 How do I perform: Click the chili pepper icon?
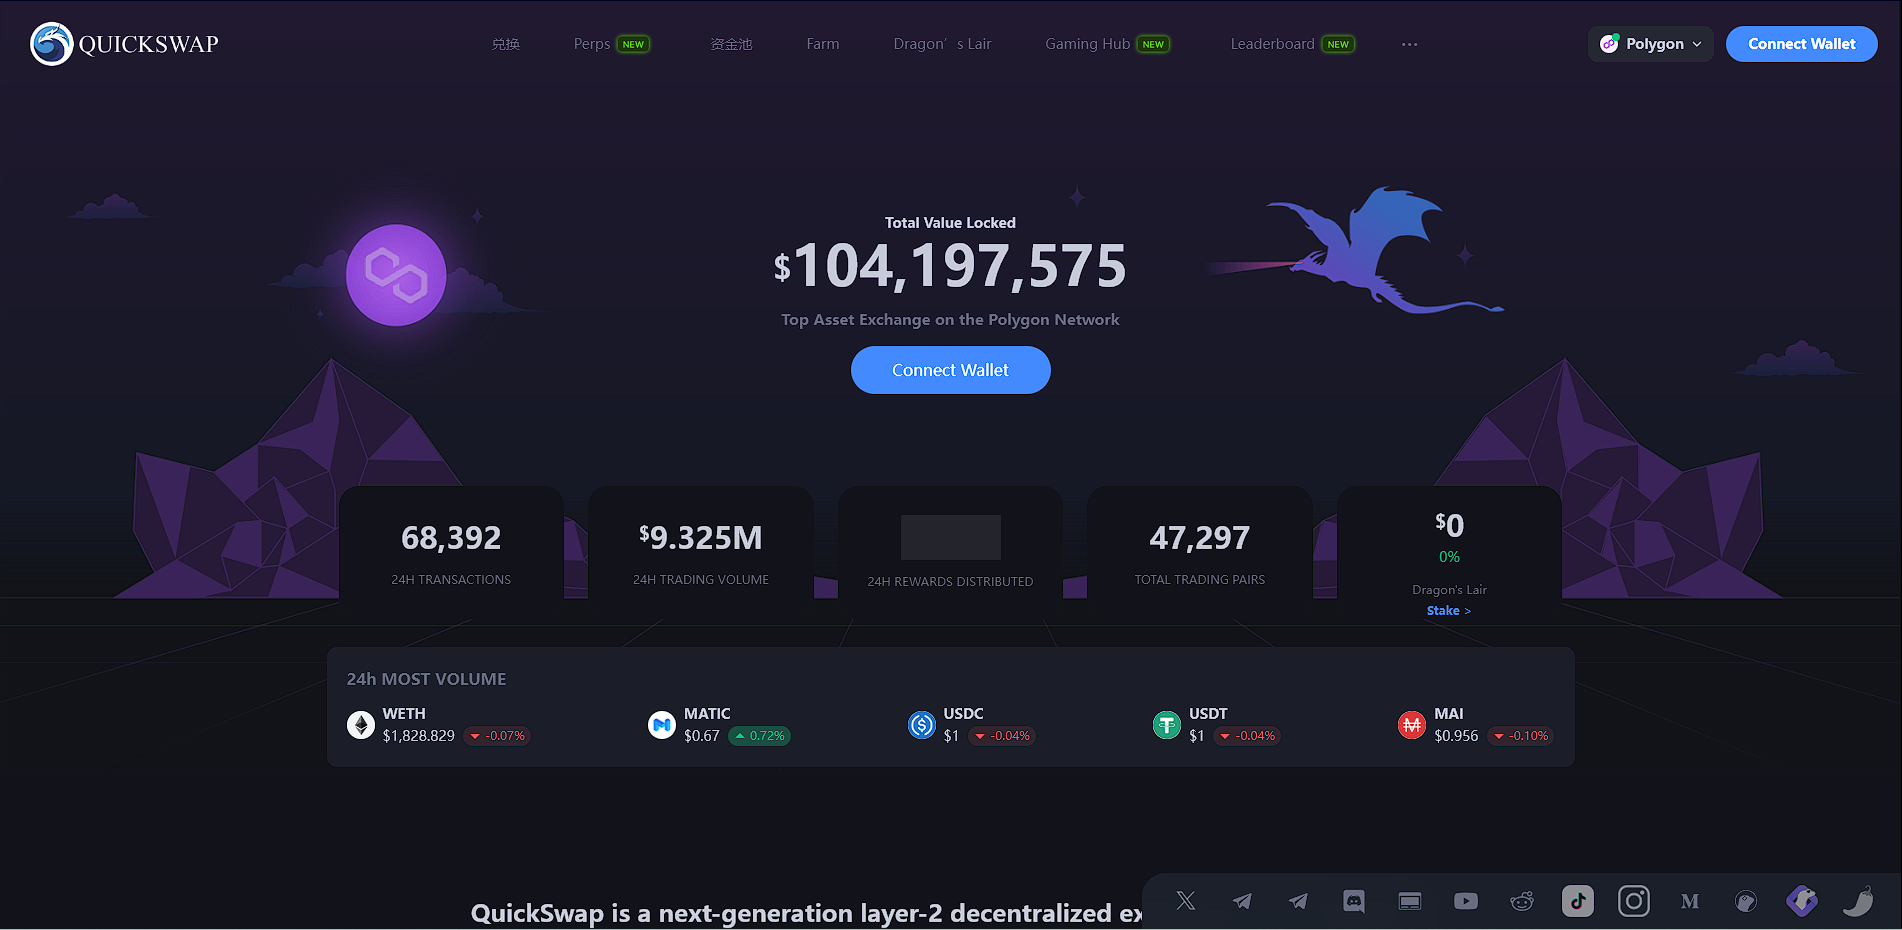(x=1858, y=901)
